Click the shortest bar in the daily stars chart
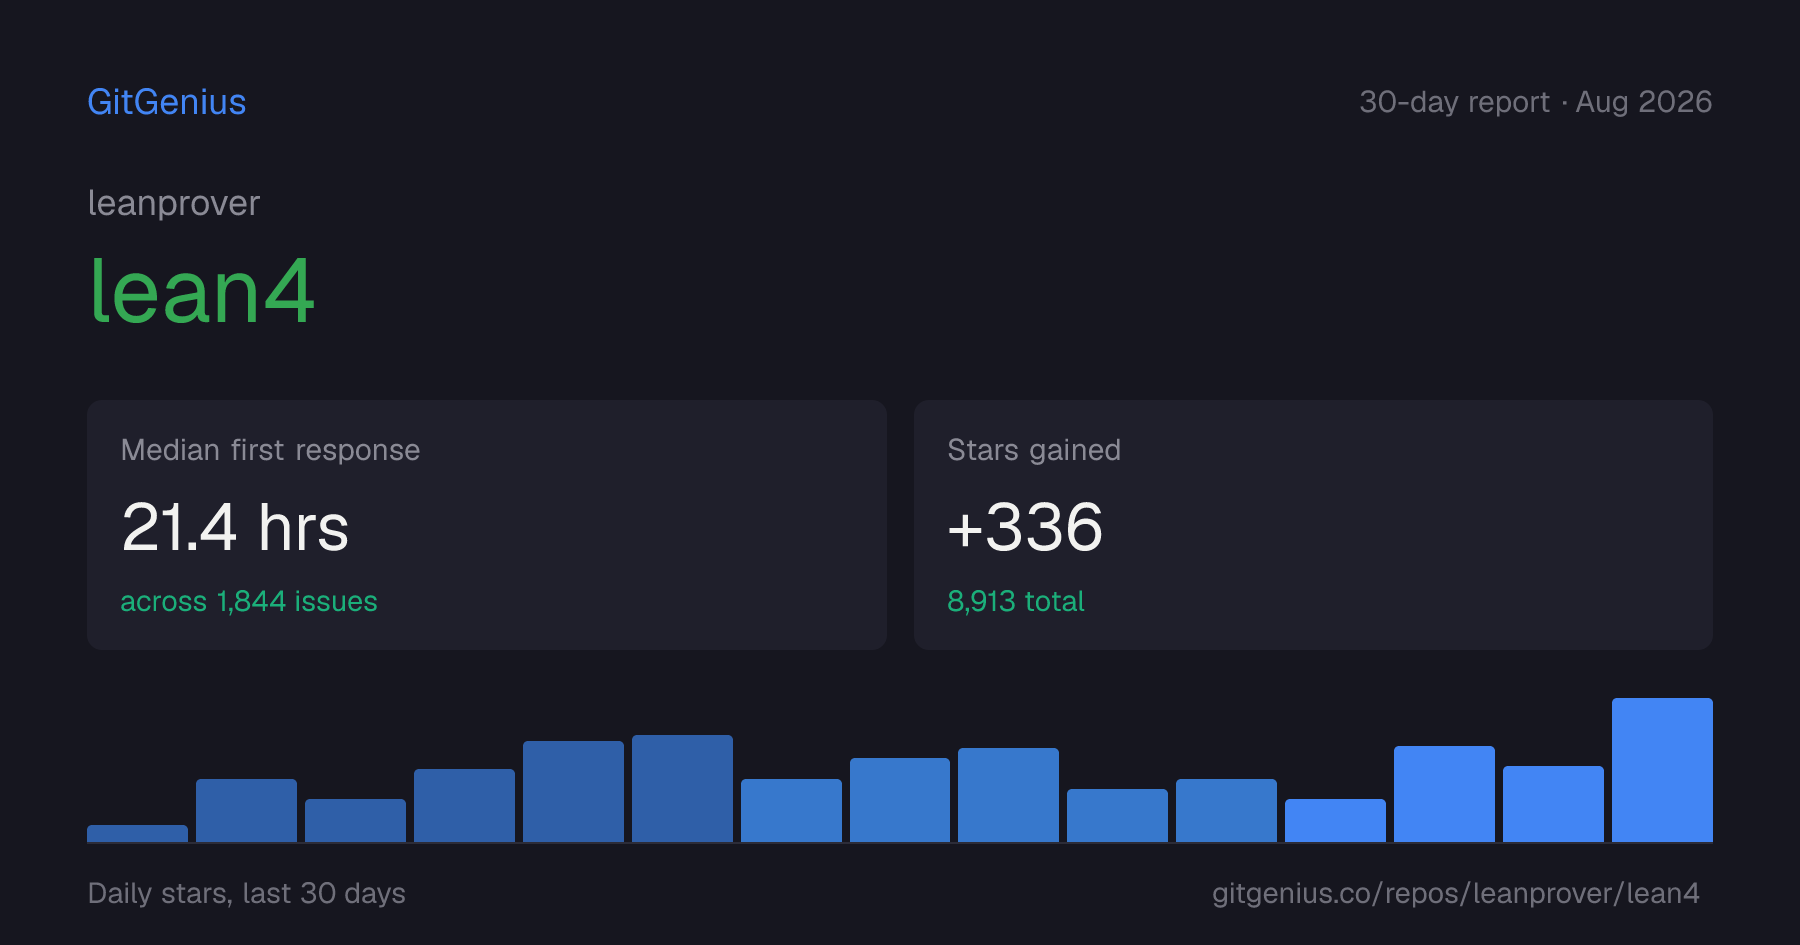This screenshot has width=1800, height=945. [137, 833]
